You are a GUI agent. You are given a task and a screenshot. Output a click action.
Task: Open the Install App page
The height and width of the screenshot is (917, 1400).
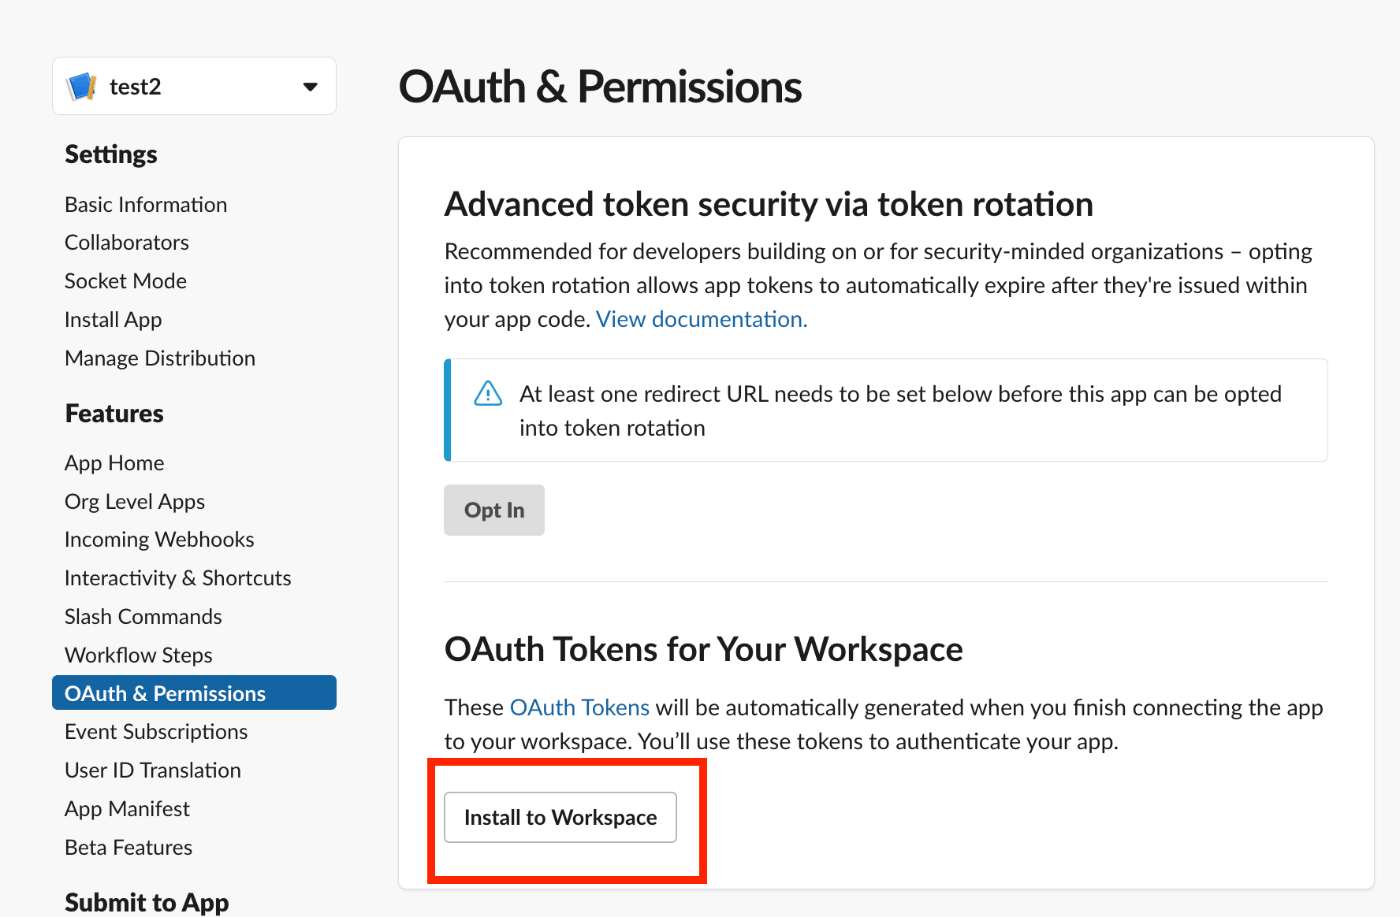113,320
